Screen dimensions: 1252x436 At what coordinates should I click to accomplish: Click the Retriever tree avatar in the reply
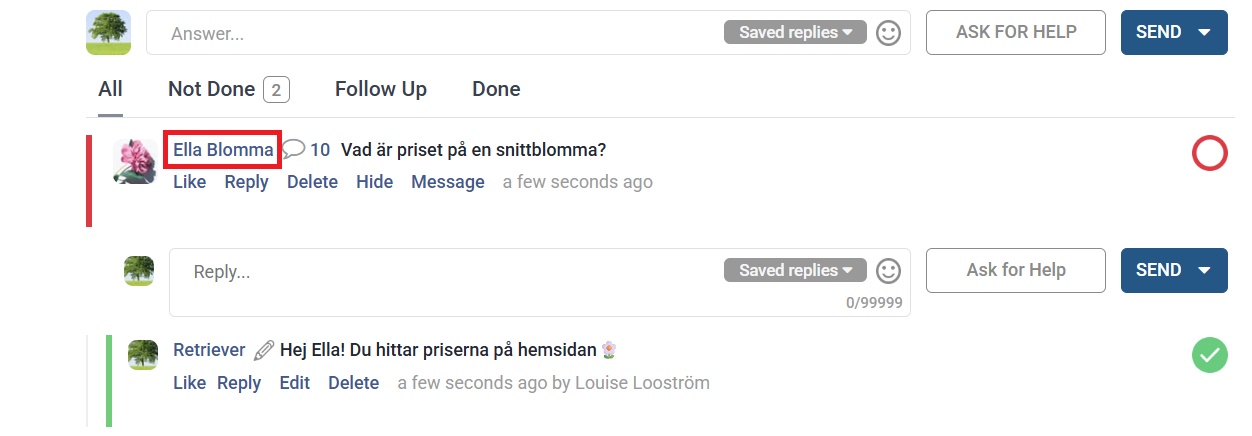click(143, 354)
